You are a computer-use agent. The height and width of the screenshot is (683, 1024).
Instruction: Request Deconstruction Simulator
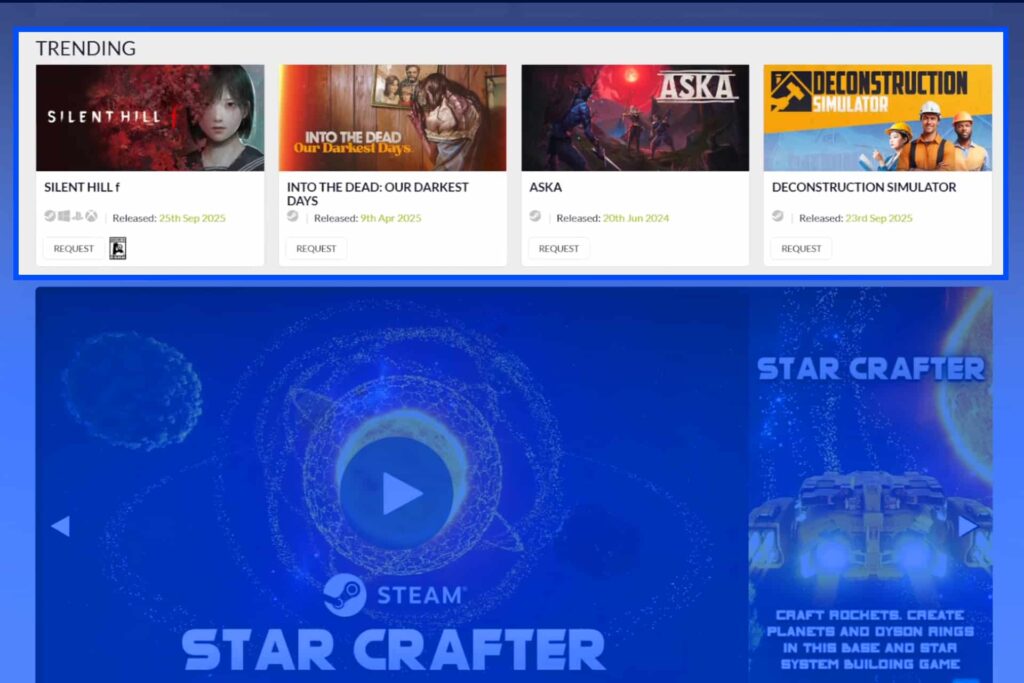click(x=801, y=249)
